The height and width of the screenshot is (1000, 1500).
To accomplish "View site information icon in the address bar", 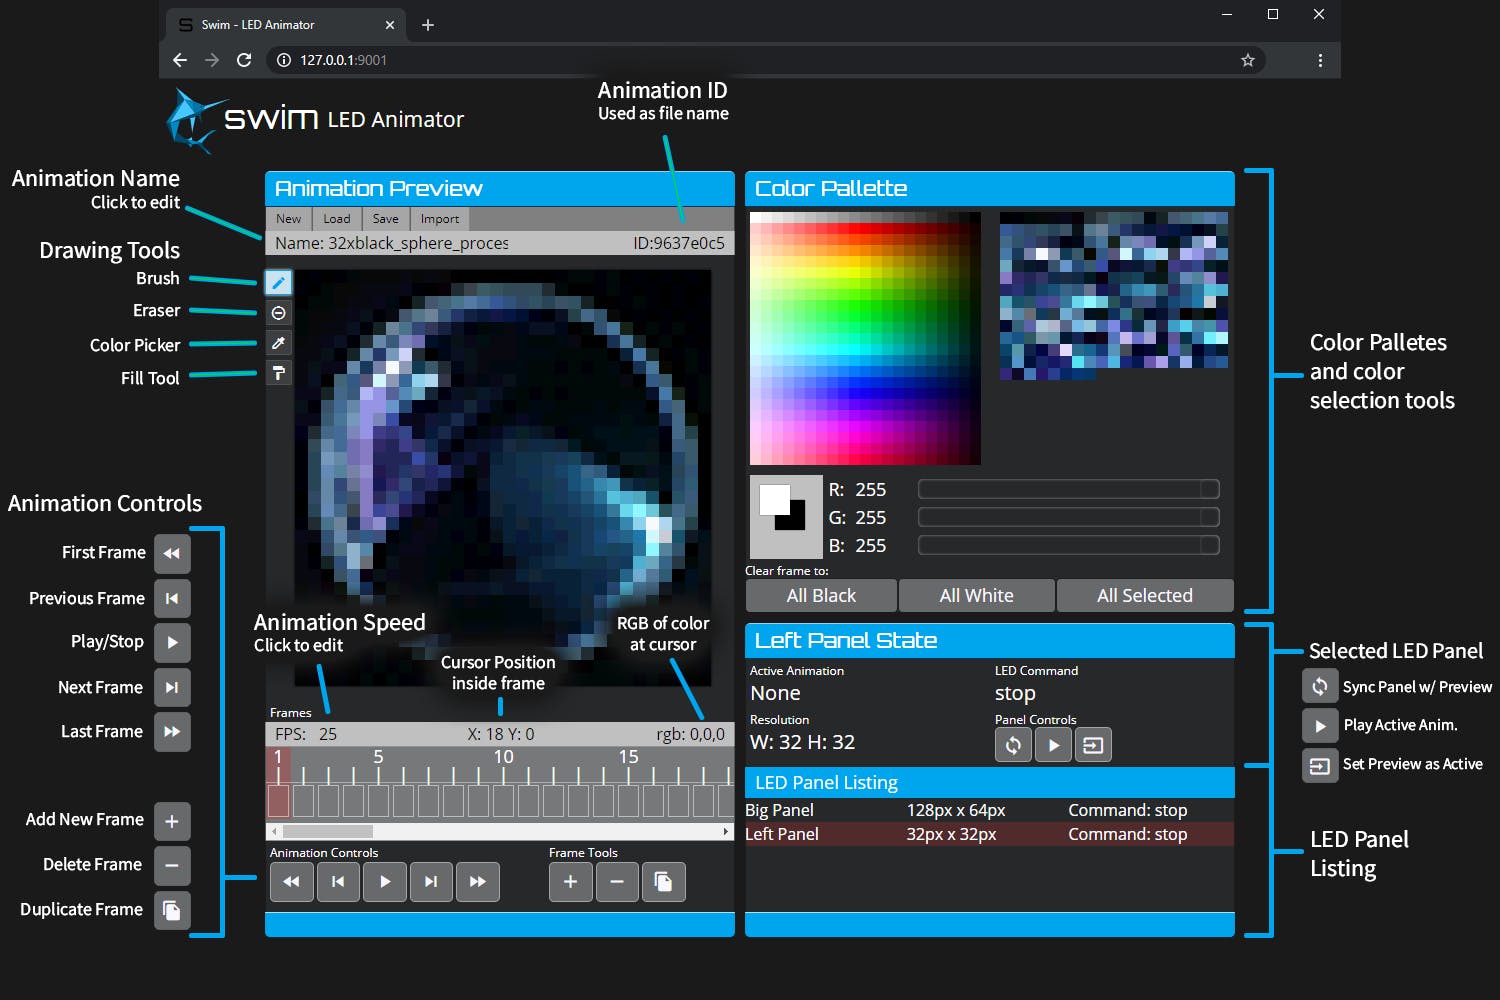I will tap(284, 60).
